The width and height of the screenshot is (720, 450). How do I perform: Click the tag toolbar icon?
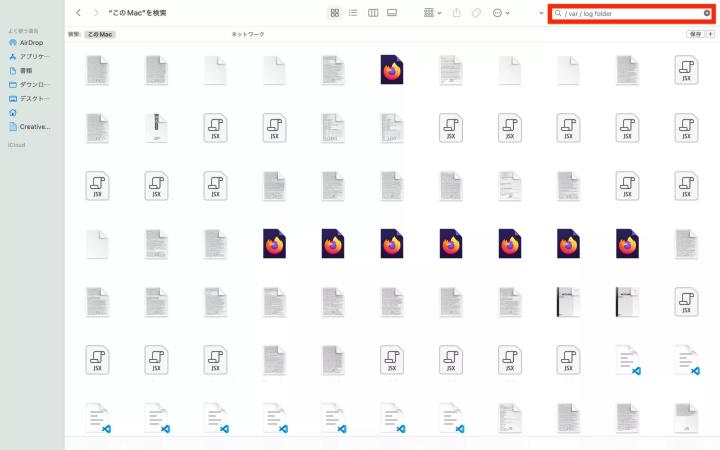coord(477,13)
